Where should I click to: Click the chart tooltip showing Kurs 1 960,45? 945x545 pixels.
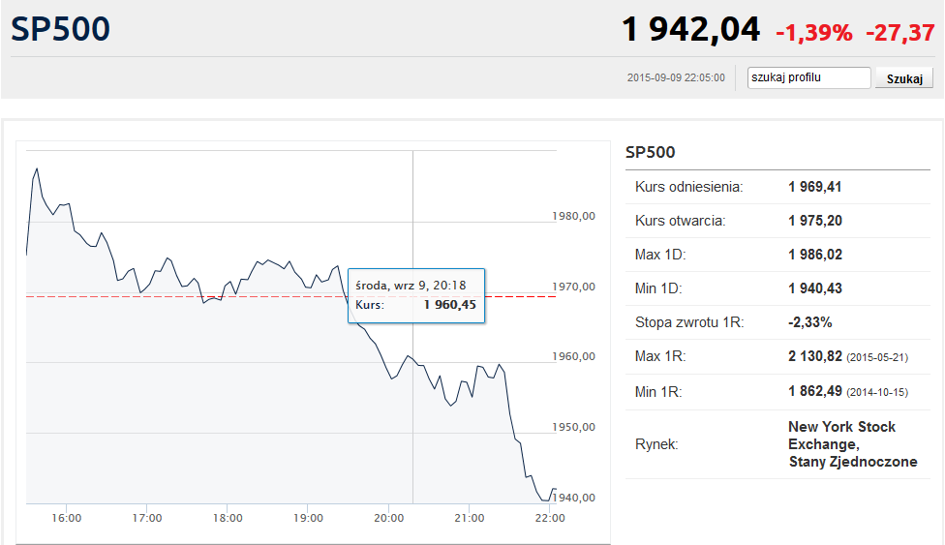click(416, 296)
